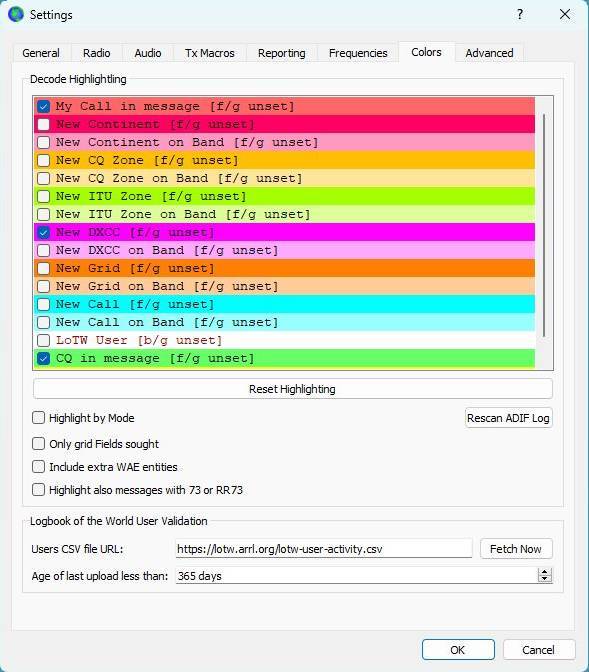Click the question mark help button
The height and width of the screenshot is (672, 589).
tap(520, 14)
